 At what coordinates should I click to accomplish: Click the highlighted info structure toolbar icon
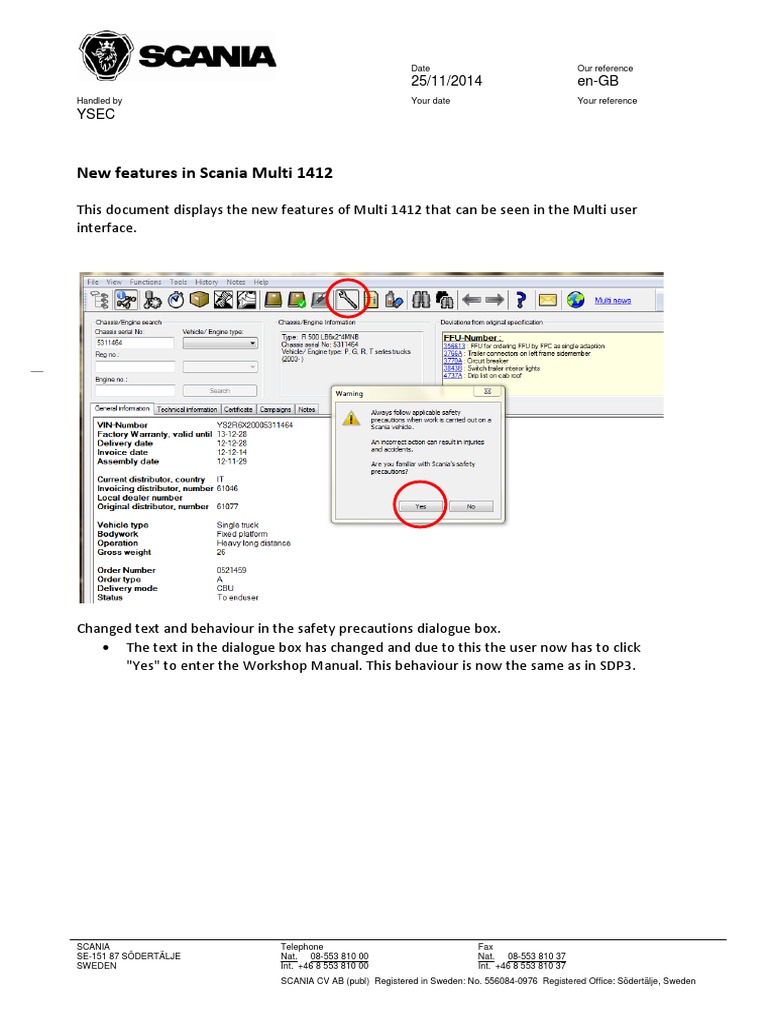(x=126, y=300)
